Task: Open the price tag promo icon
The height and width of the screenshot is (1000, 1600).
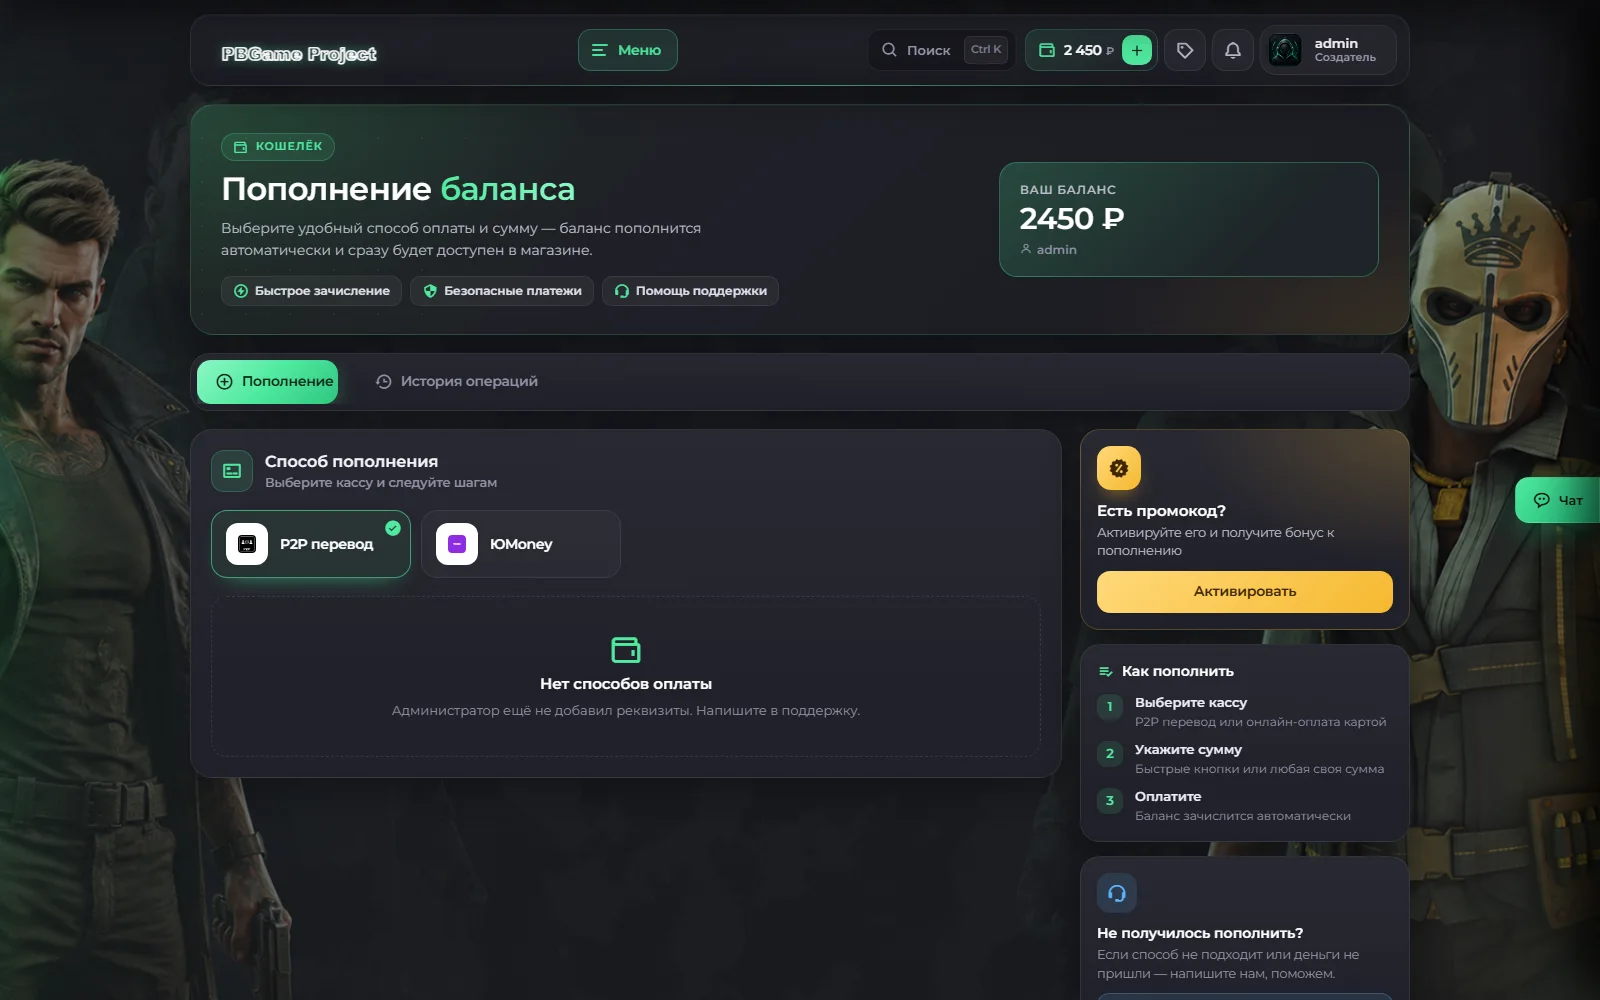Action: (1185, 50)
